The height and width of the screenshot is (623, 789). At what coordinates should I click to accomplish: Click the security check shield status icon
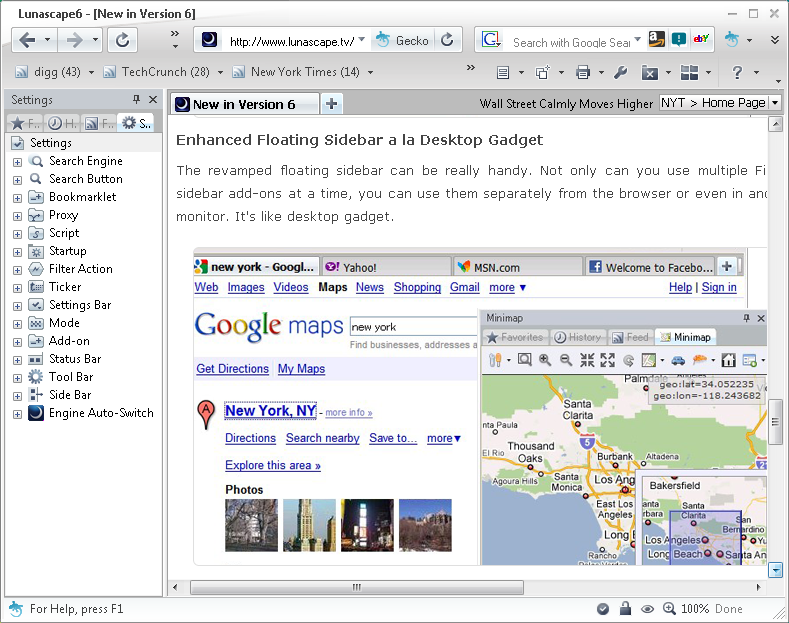(x=603, y=609)
